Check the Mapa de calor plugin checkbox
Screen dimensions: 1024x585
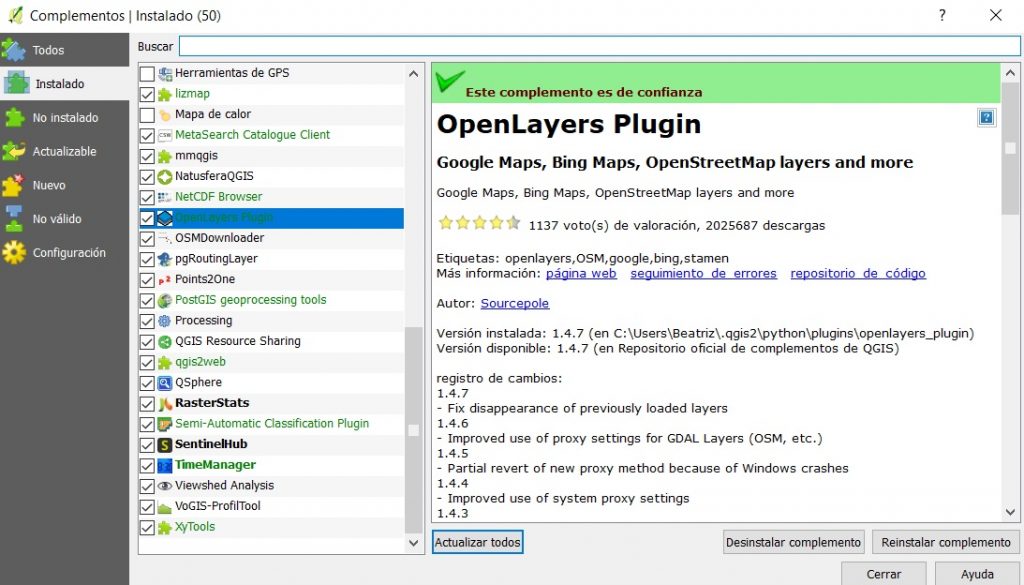point(147,115)
